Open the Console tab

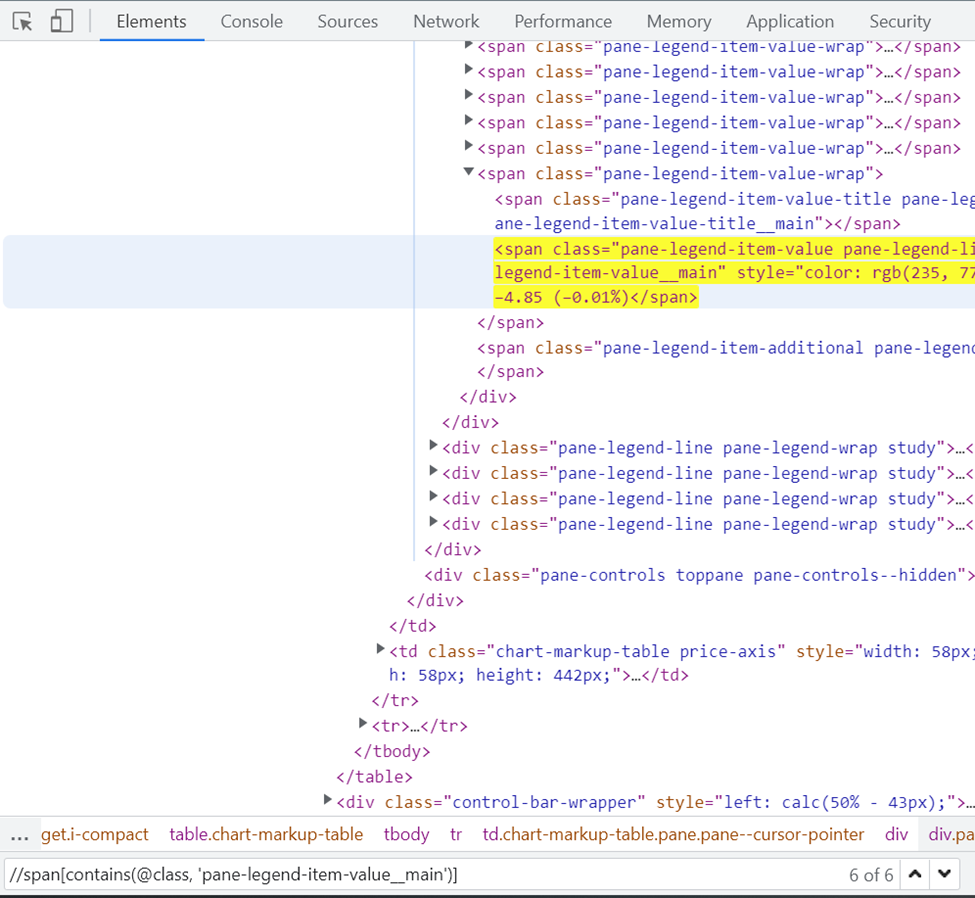coord(251,21)
